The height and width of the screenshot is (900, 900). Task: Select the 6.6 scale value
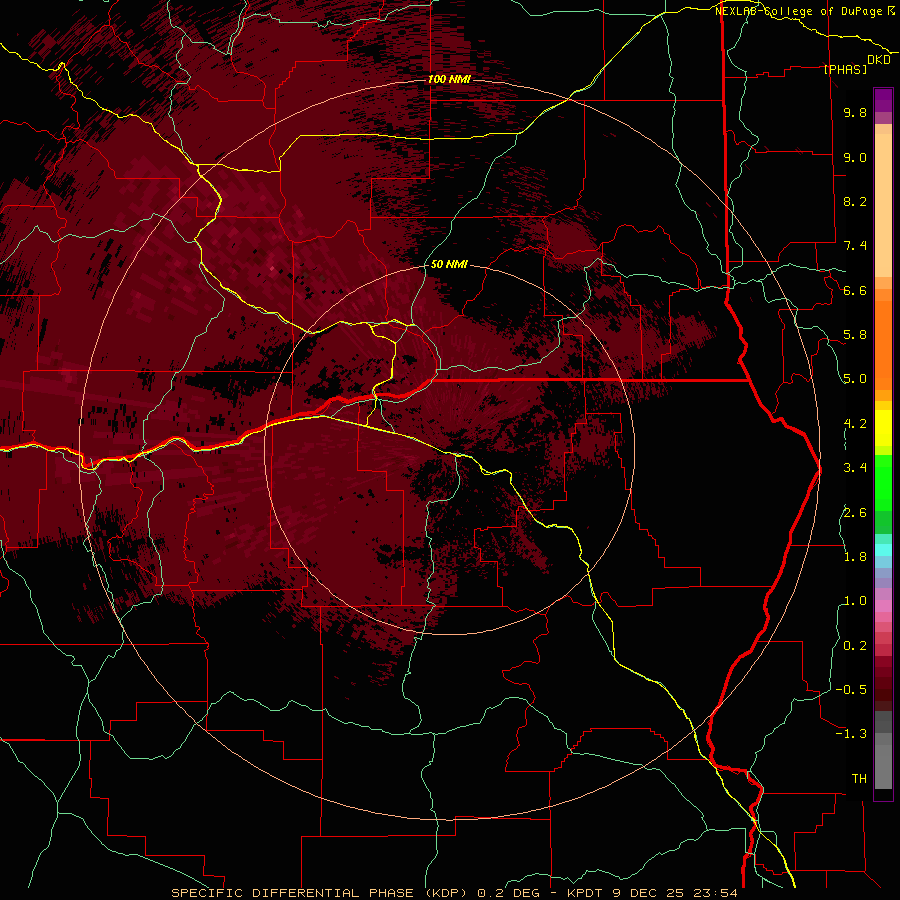pos(855,290)
